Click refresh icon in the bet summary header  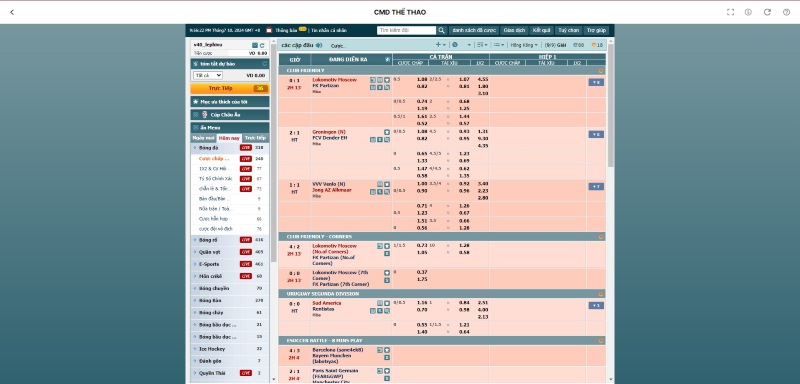pos(264,64)
